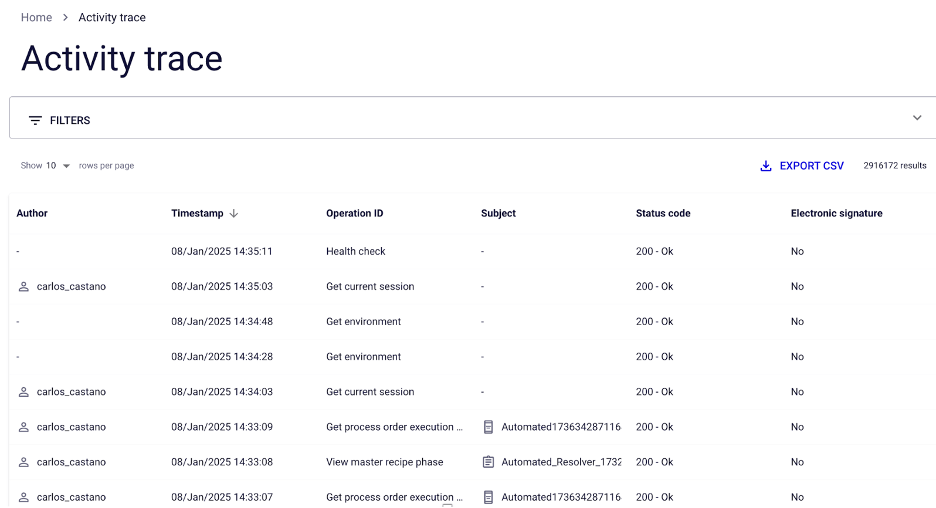Click the sort arrow beside Timestamp
The image size is (936, 508).
(x=234, y=213)
